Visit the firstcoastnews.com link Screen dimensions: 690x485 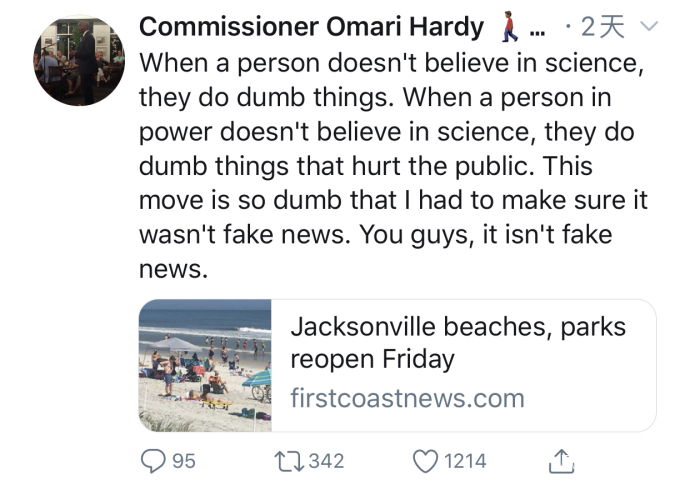click(x=407, y=398)
